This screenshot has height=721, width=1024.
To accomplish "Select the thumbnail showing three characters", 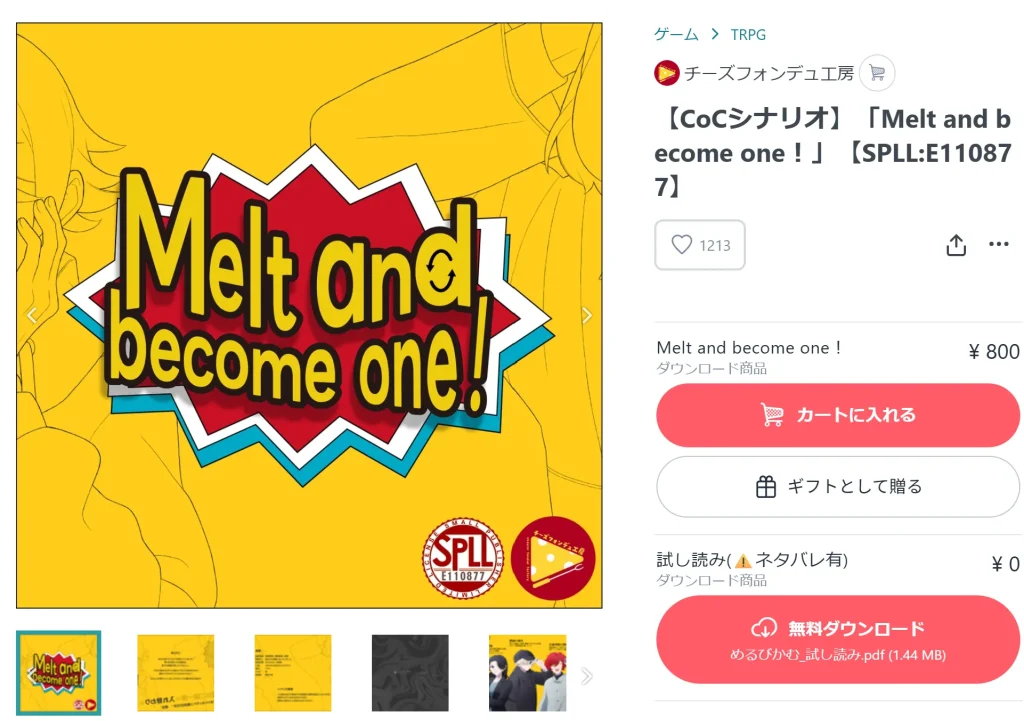I will click(527, 673).
